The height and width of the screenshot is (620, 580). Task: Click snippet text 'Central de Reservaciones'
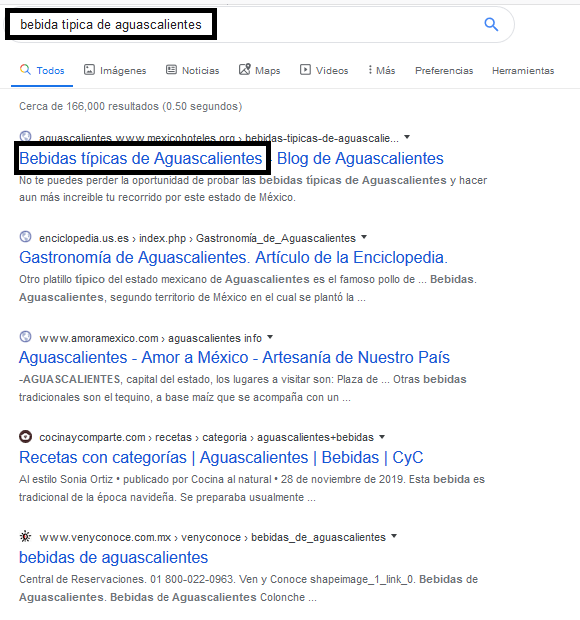tap(248, 588)
